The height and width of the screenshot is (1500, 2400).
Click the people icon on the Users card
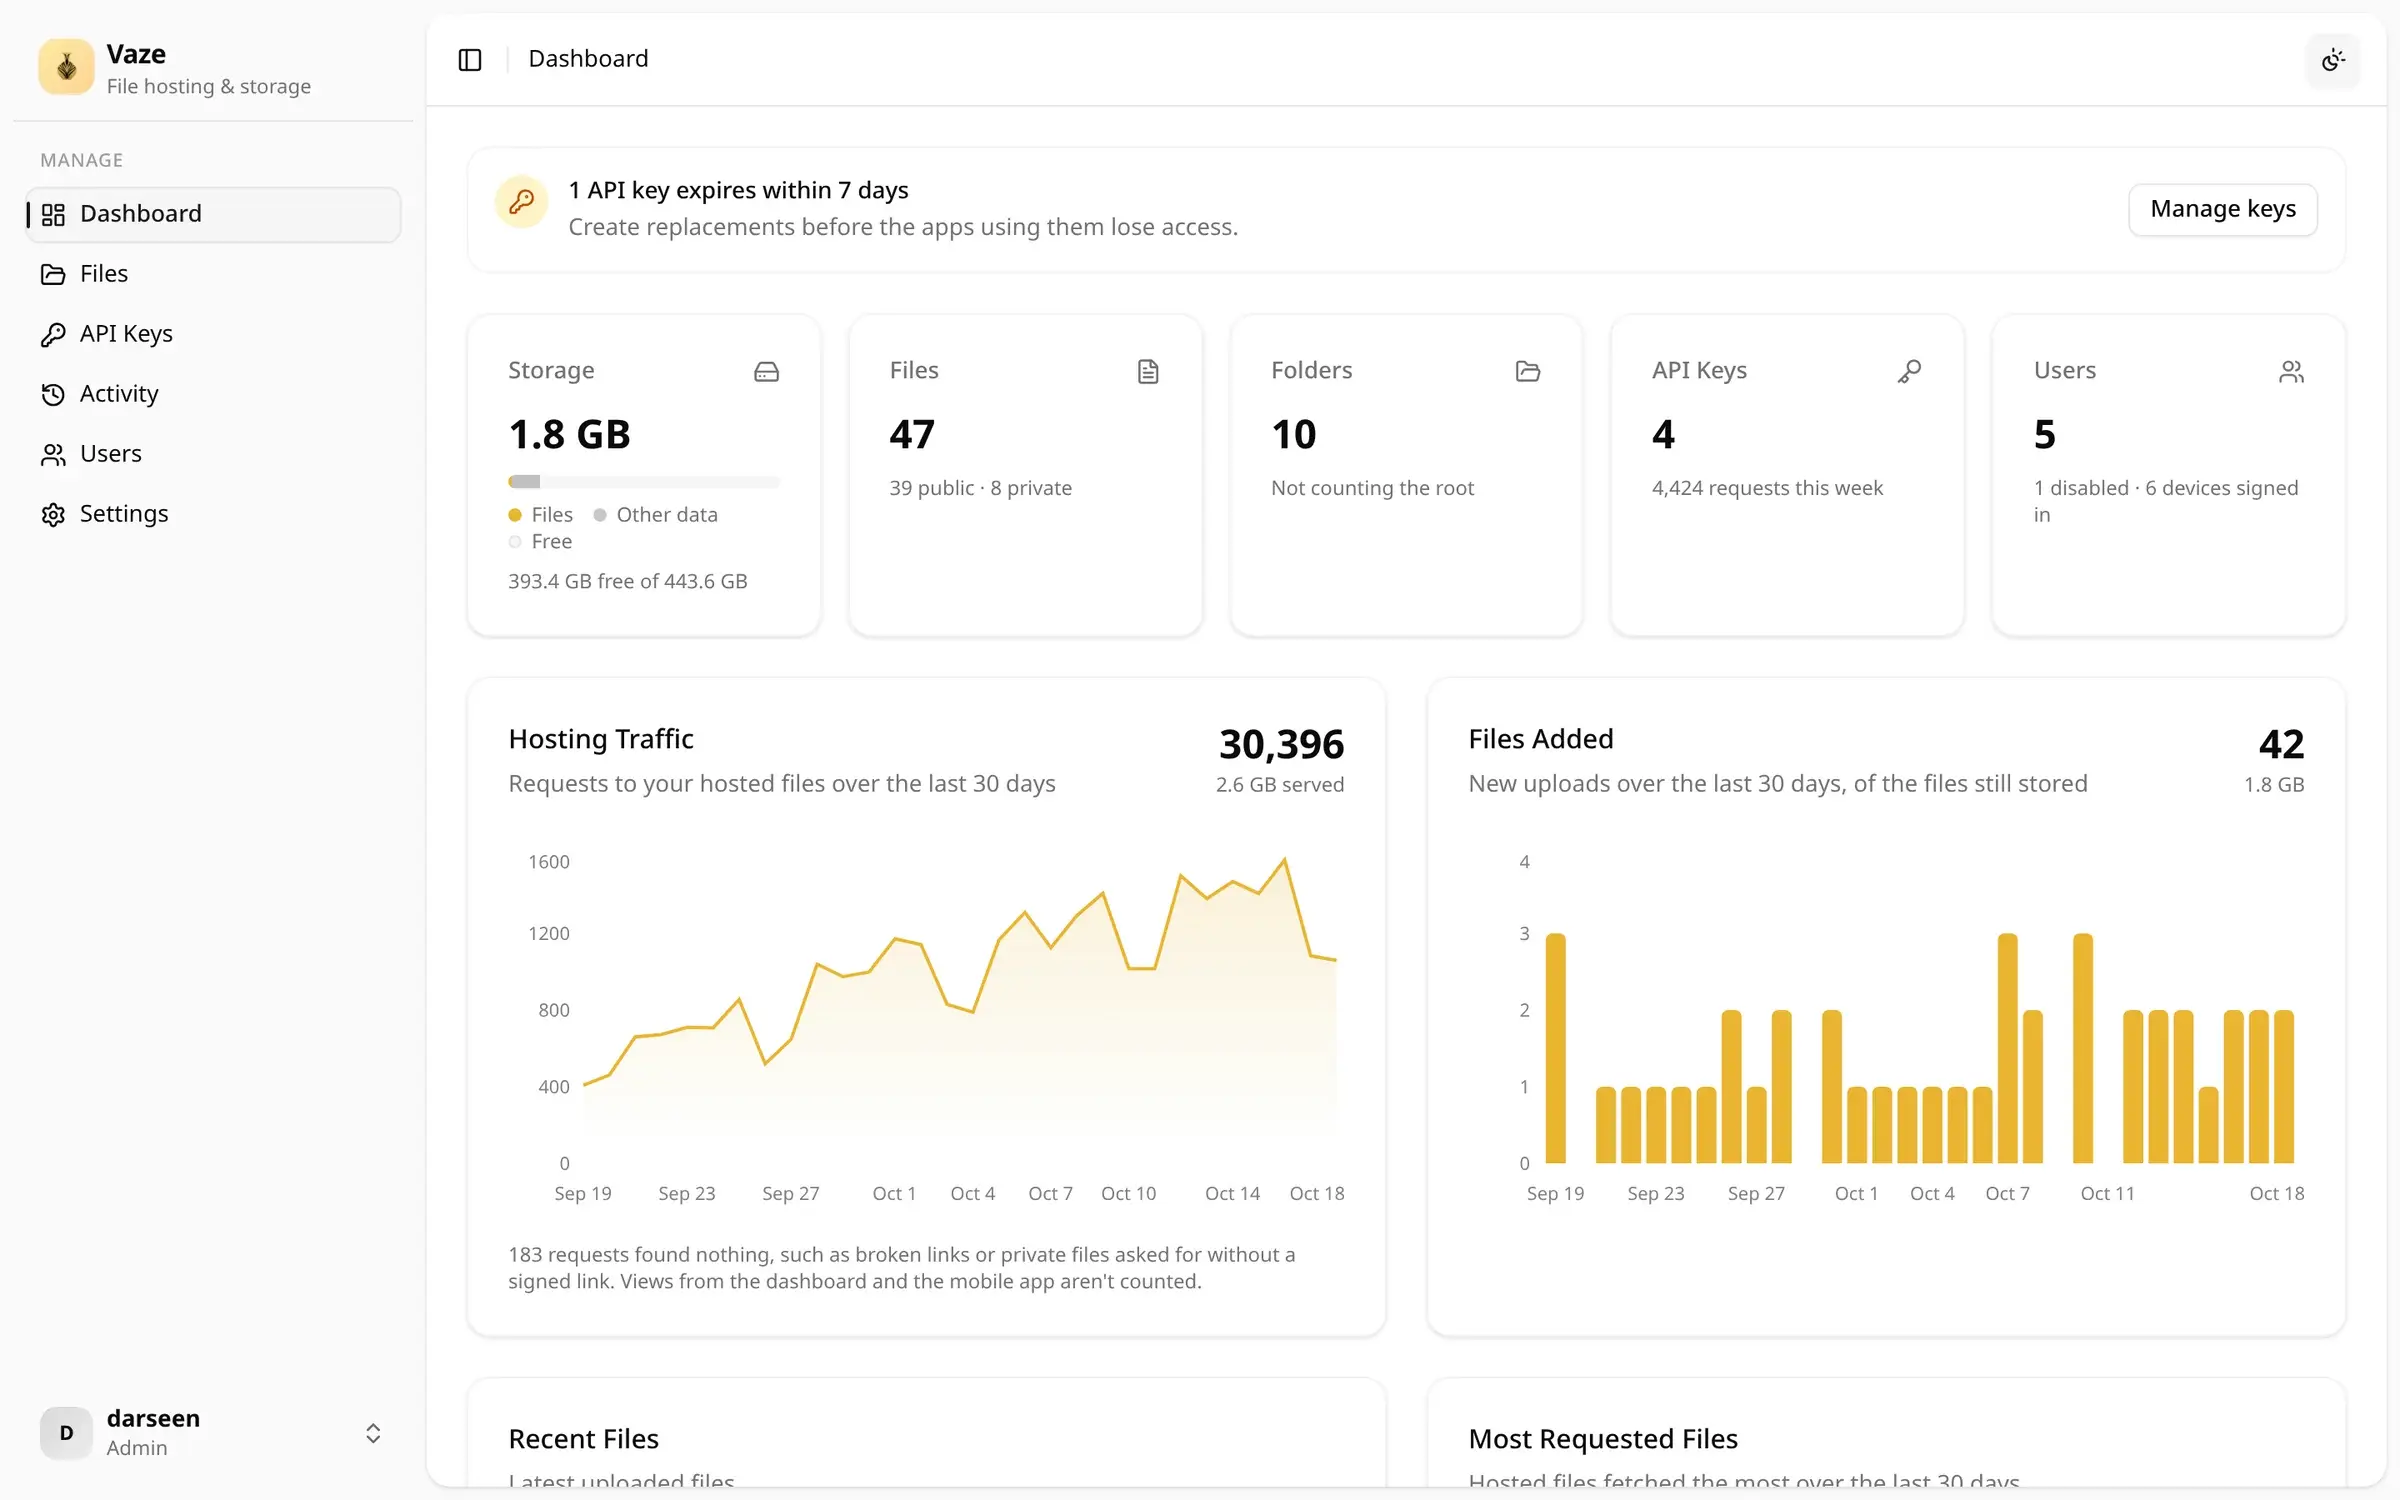pos(2291,372)
